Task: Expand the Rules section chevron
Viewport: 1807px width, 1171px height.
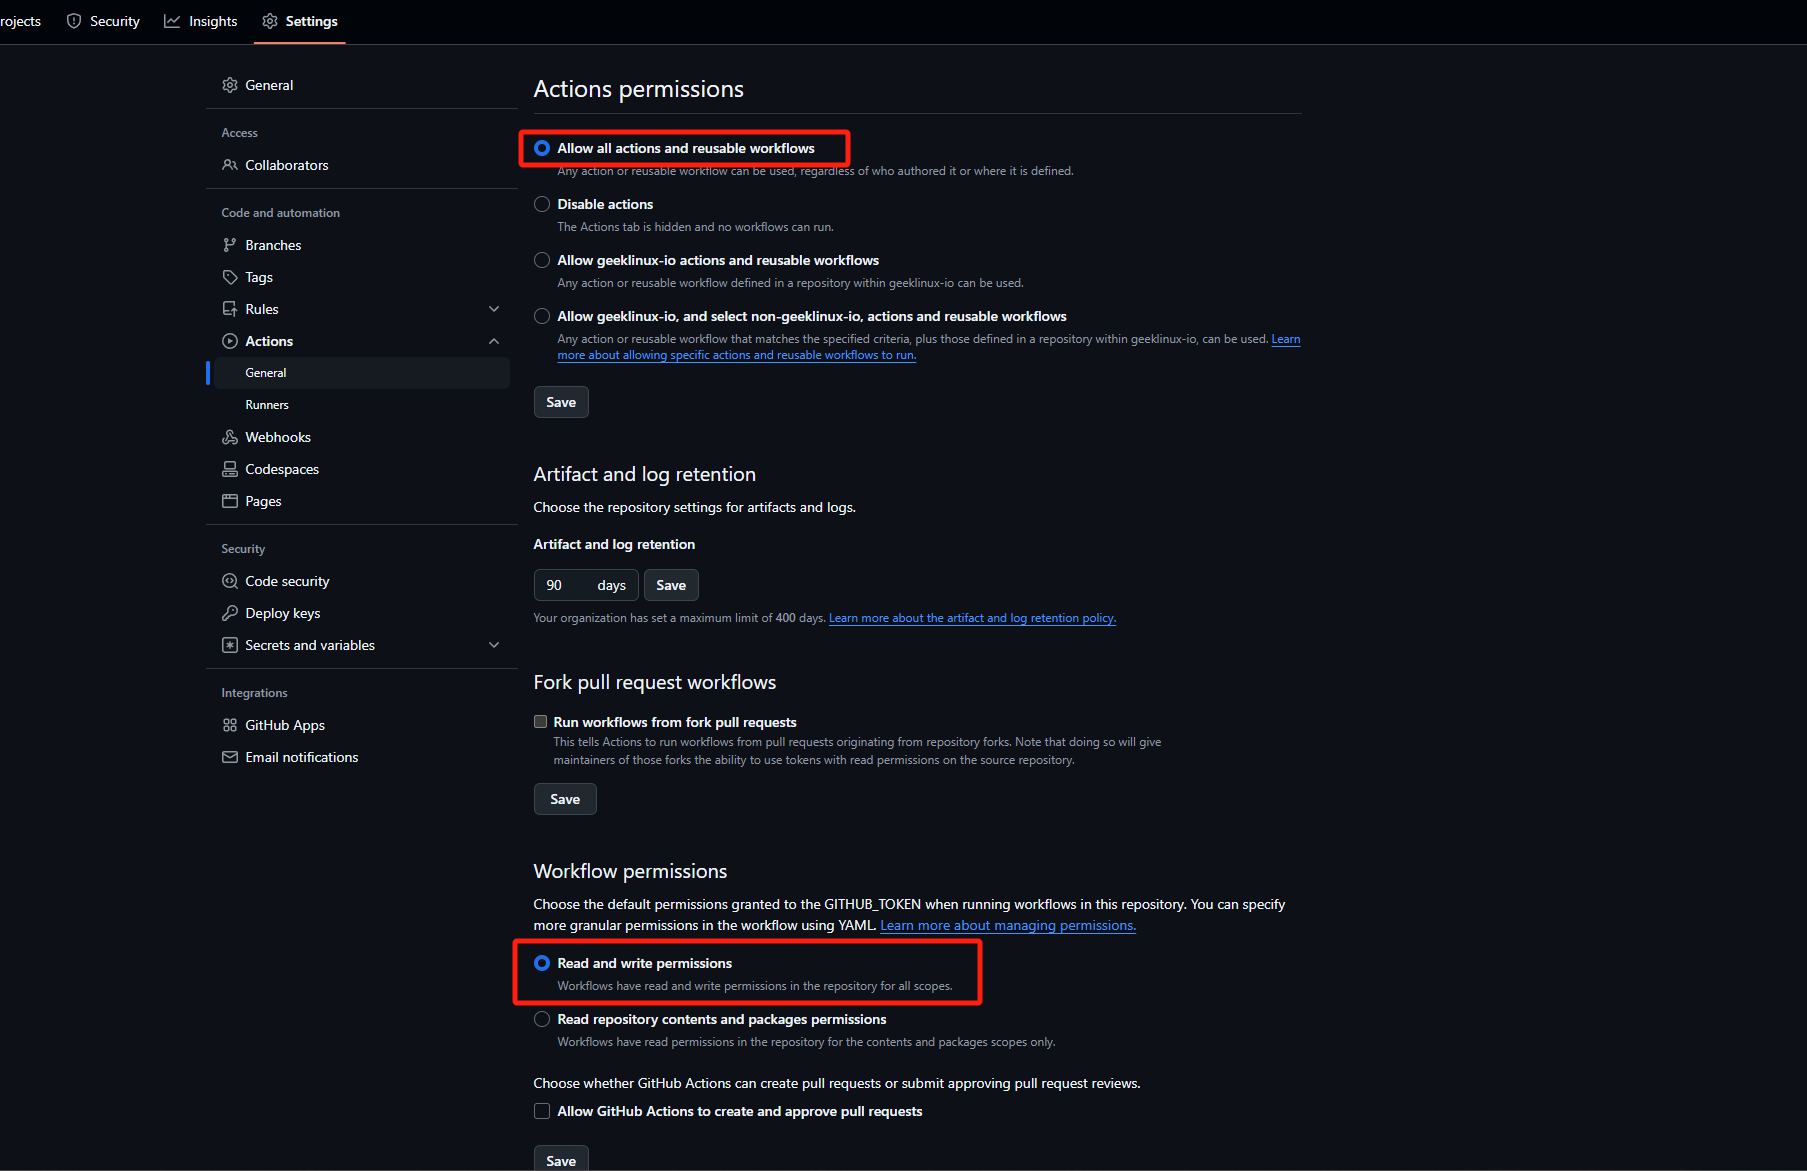Action: (494, 309)
